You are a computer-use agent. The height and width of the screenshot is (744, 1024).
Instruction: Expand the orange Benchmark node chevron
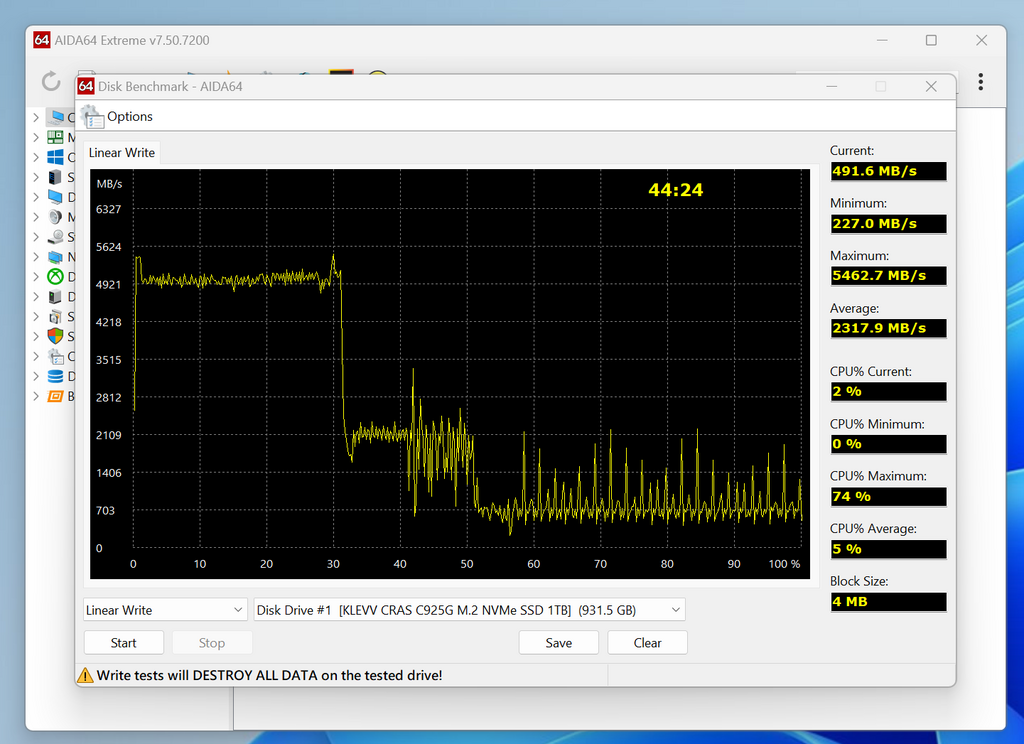click(x=36, y=396)
